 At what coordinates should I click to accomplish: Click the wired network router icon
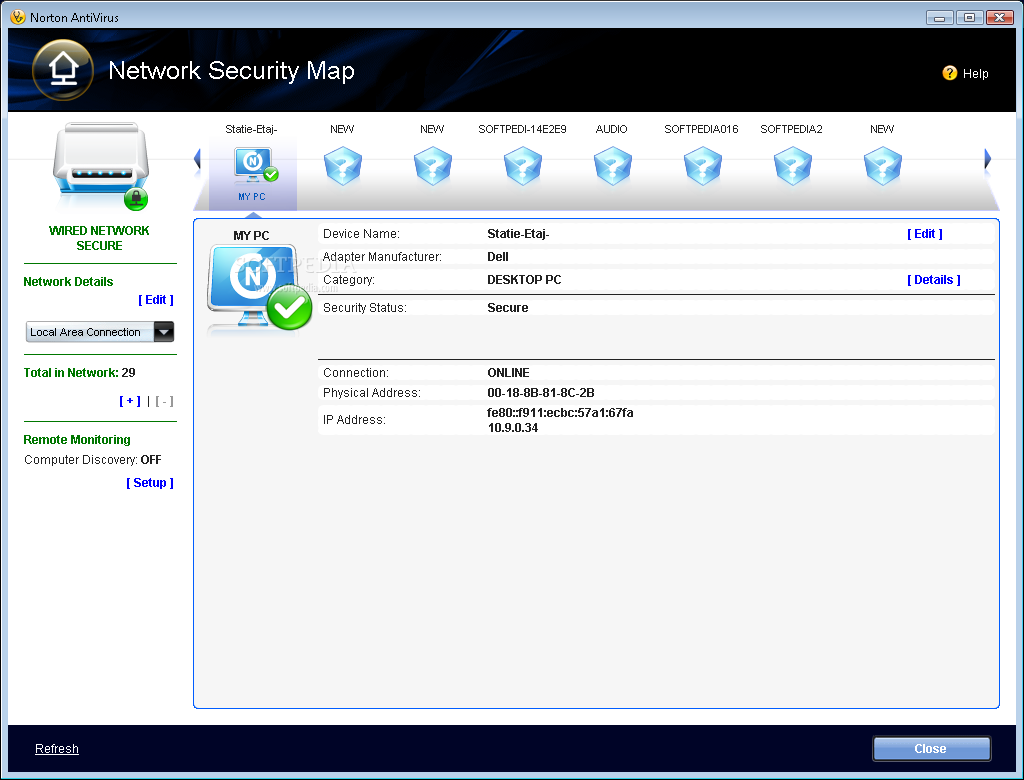click(x=101, y=166)
